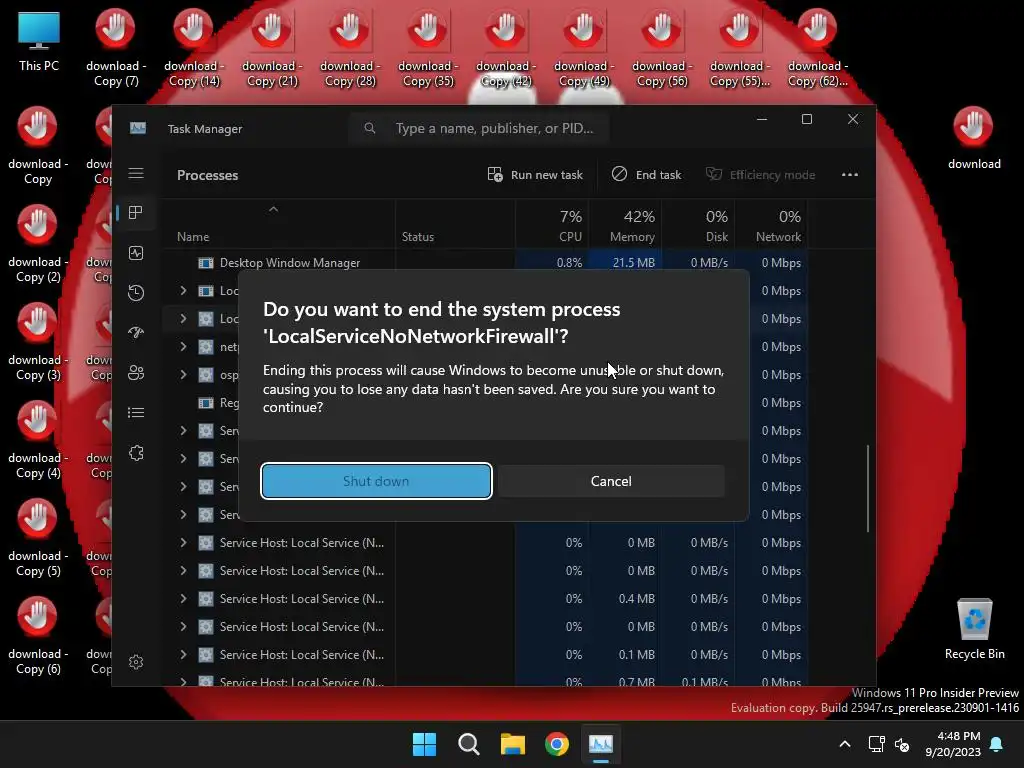Open the taskbar clock and date
The width and height of the screenshot is (1024, 768).
point(953,744)
